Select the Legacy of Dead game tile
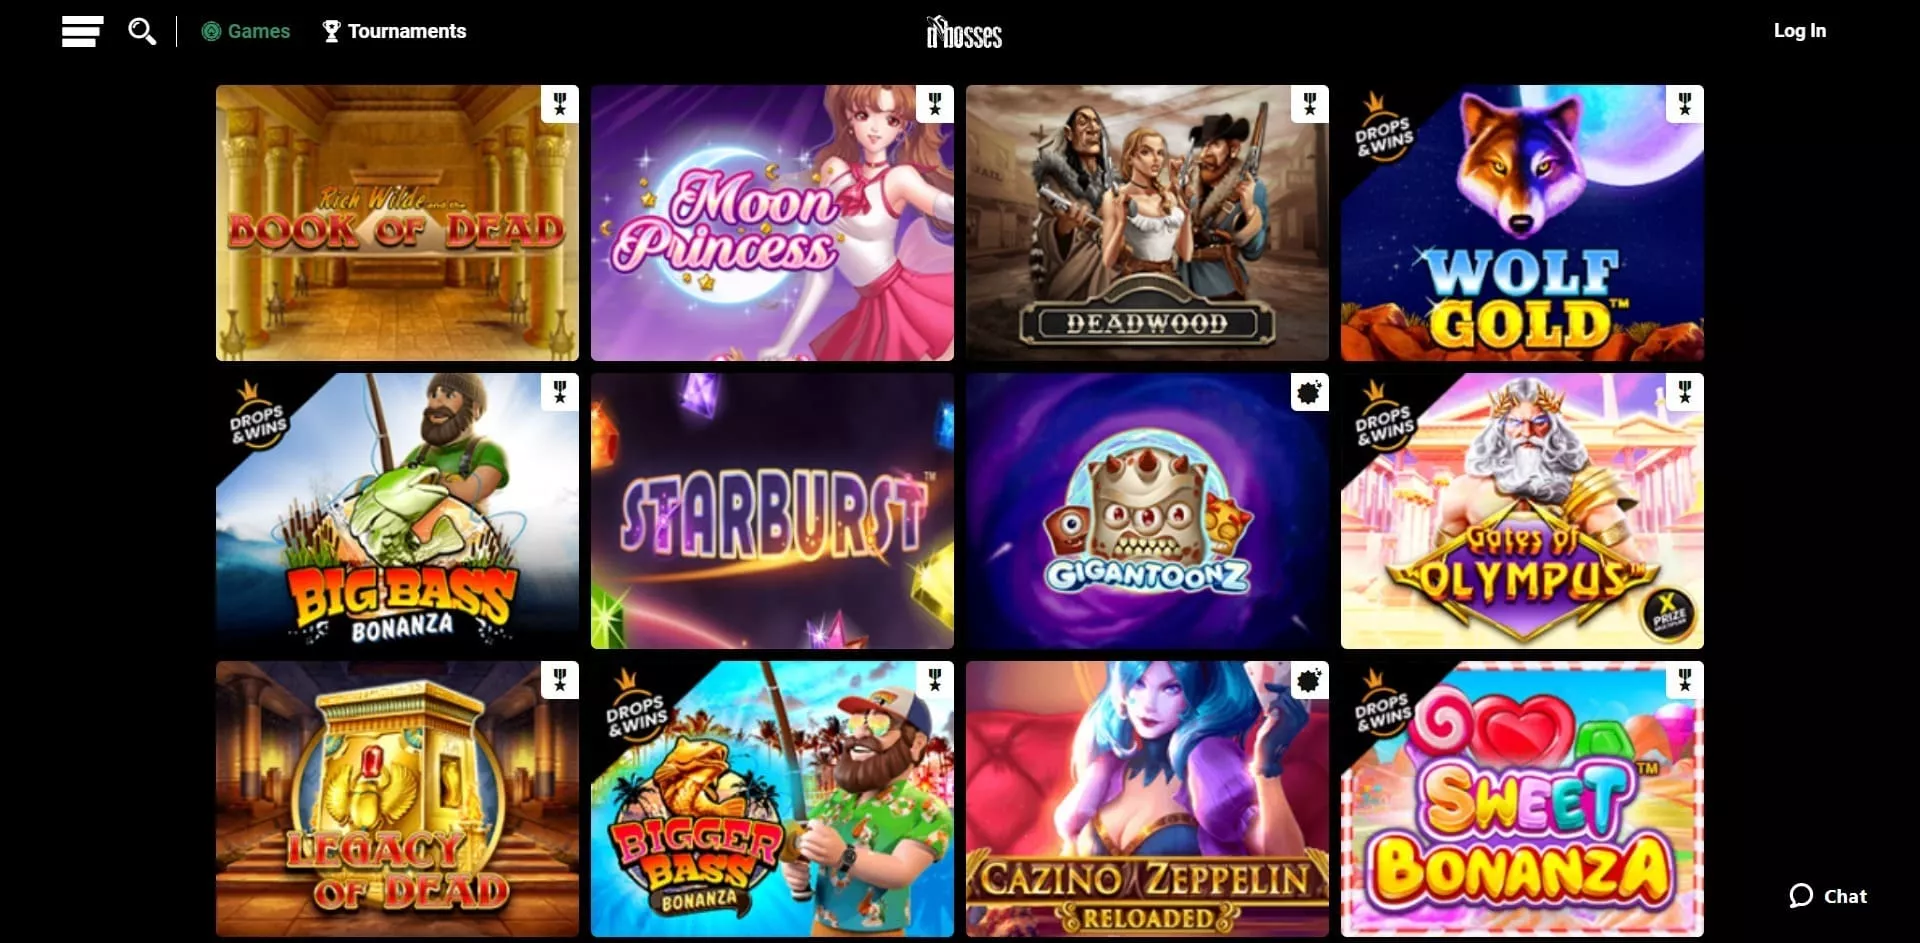Image resolution: width=1920 pixels, height=943 pixels. click(x=397, y=799)
